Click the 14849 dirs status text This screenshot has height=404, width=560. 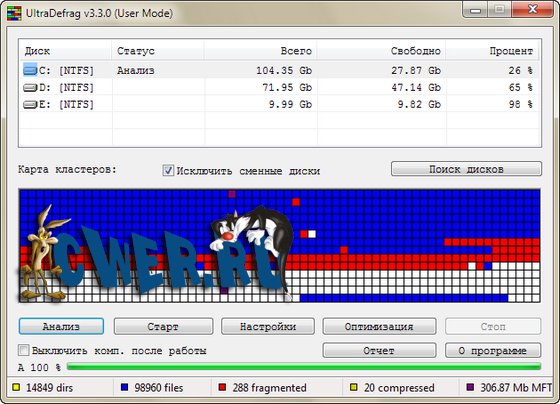pyautogui.click(x=49, y=388)
